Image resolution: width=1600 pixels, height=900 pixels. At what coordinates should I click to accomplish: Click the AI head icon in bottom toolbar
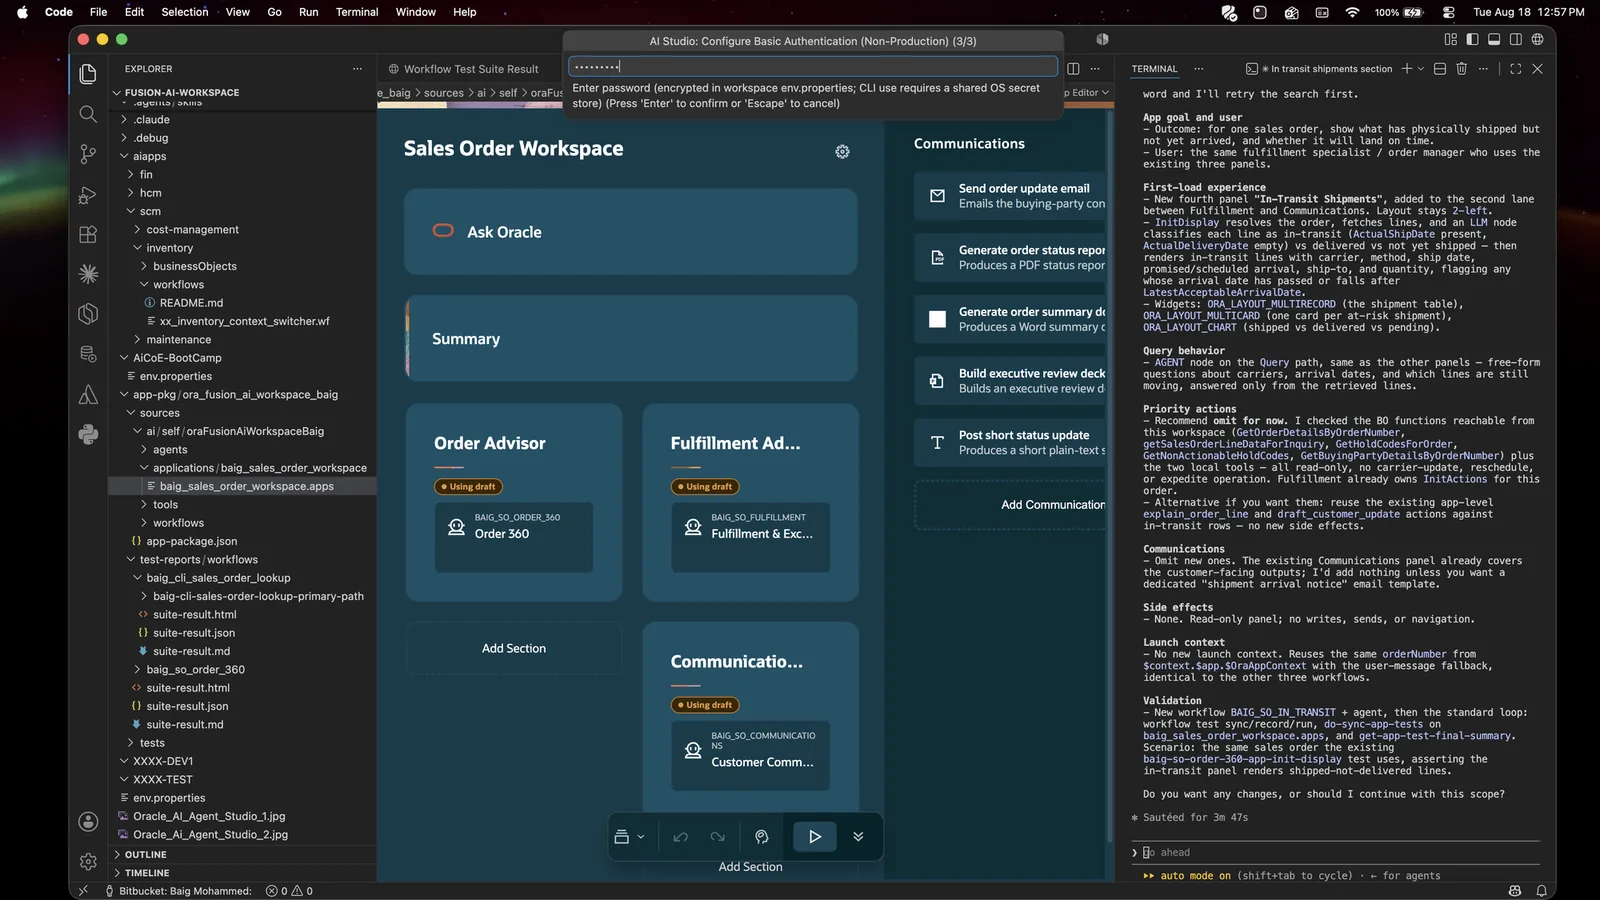point(761,837)
